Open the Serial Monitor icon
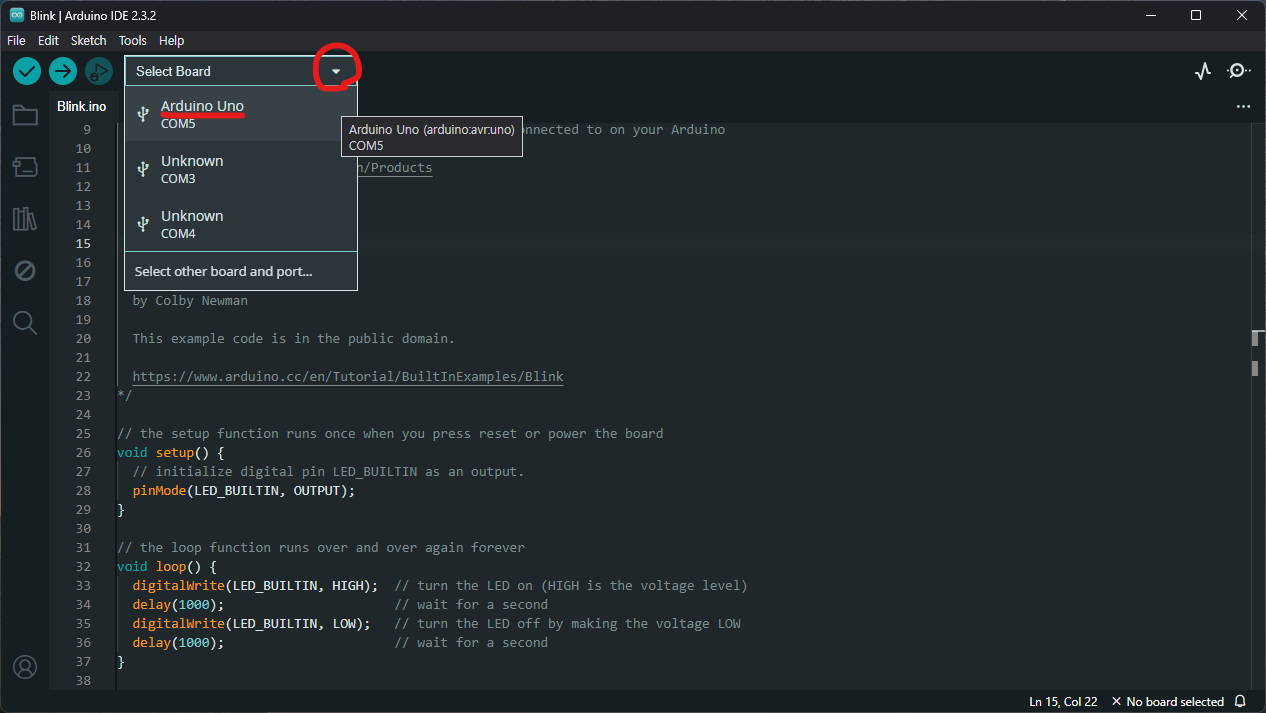This screenshot has width=1266, height=713. [x=1239, y=71]
